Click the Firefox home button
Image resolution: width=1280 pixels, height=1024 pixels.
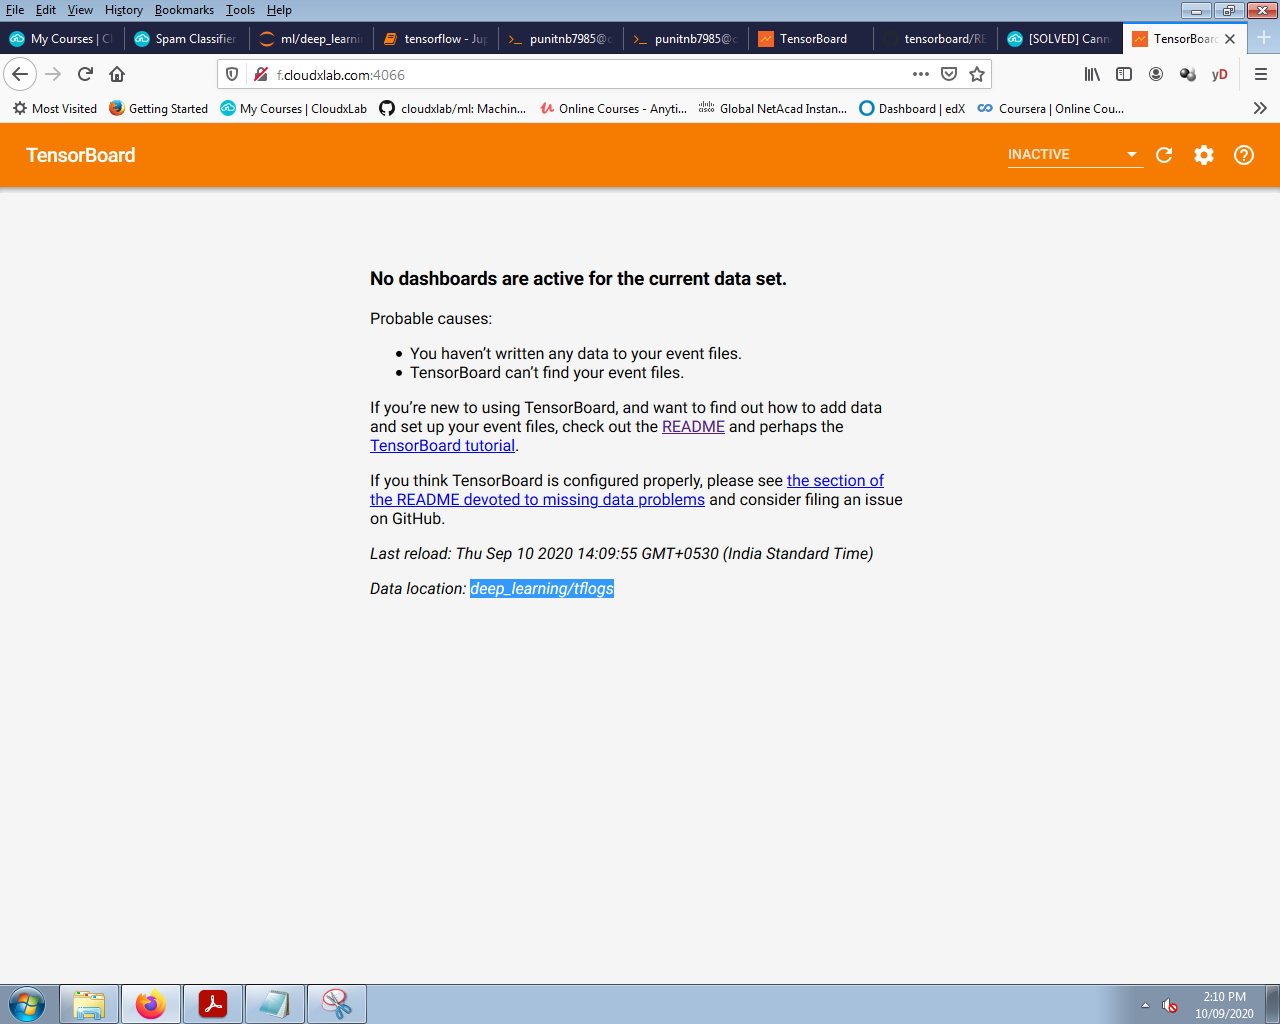(117, 74)
